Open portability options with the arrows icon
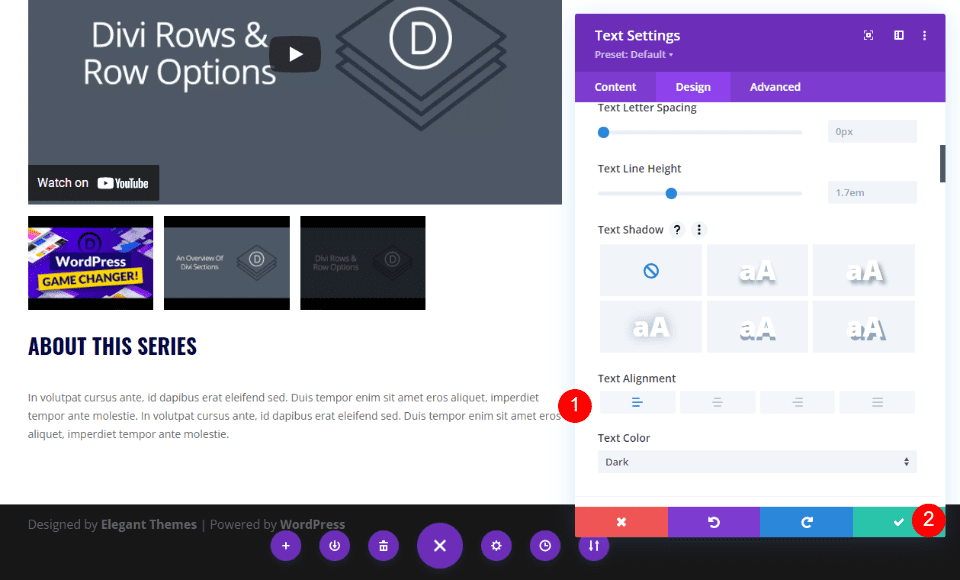 [x=592, y=546]
